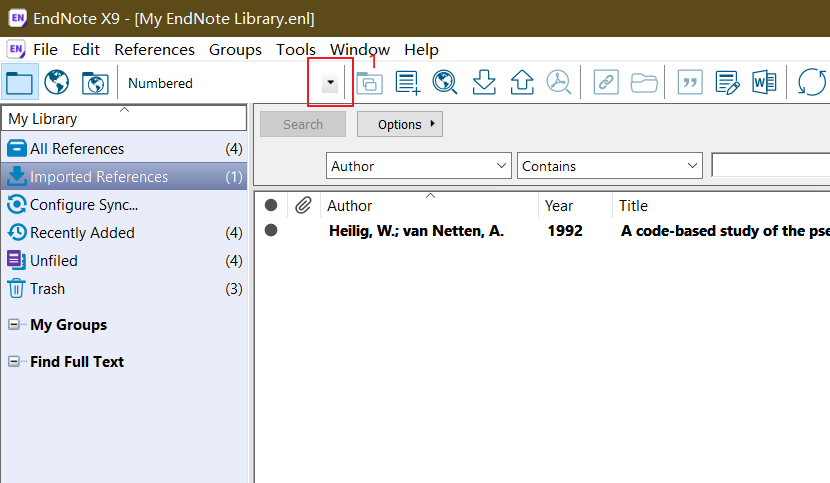Click the Sync Library icon
Screen dimensions: 830x483
click(811, 83)
